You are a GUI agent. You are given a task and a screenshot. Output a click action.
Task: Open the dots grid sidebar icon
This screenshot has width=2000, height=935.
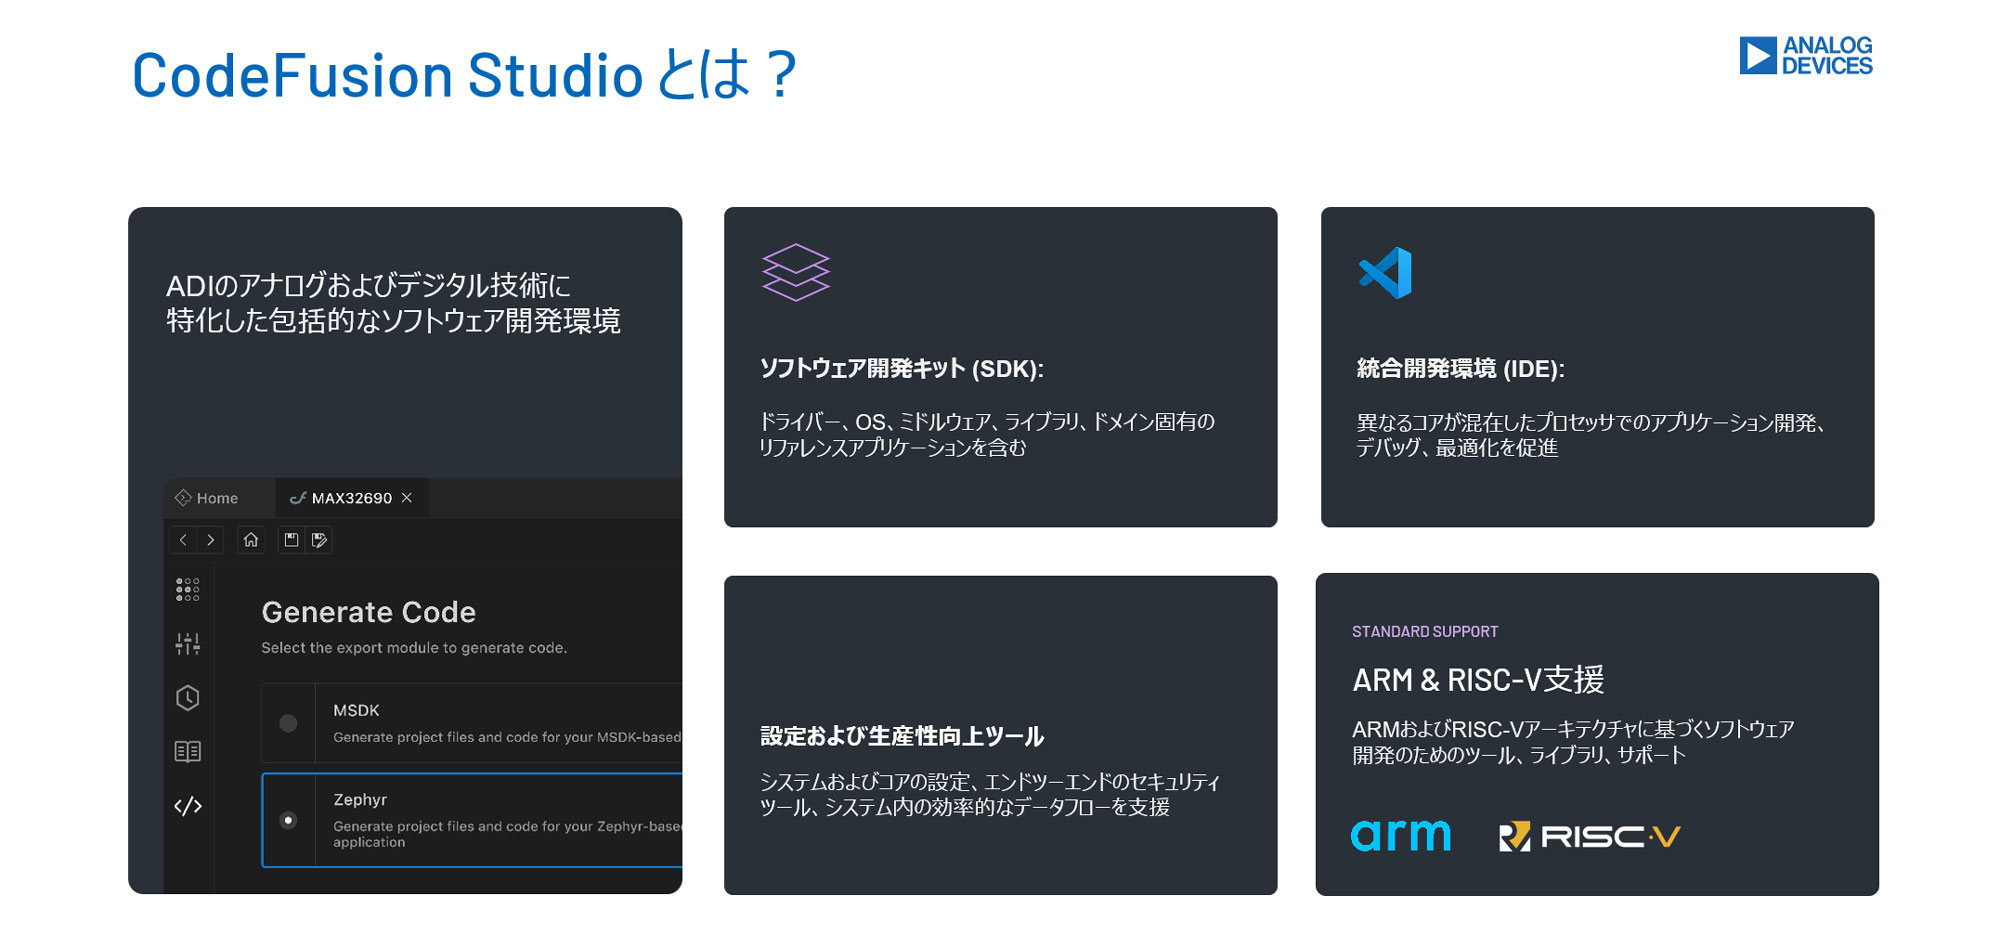coord(188,589)
